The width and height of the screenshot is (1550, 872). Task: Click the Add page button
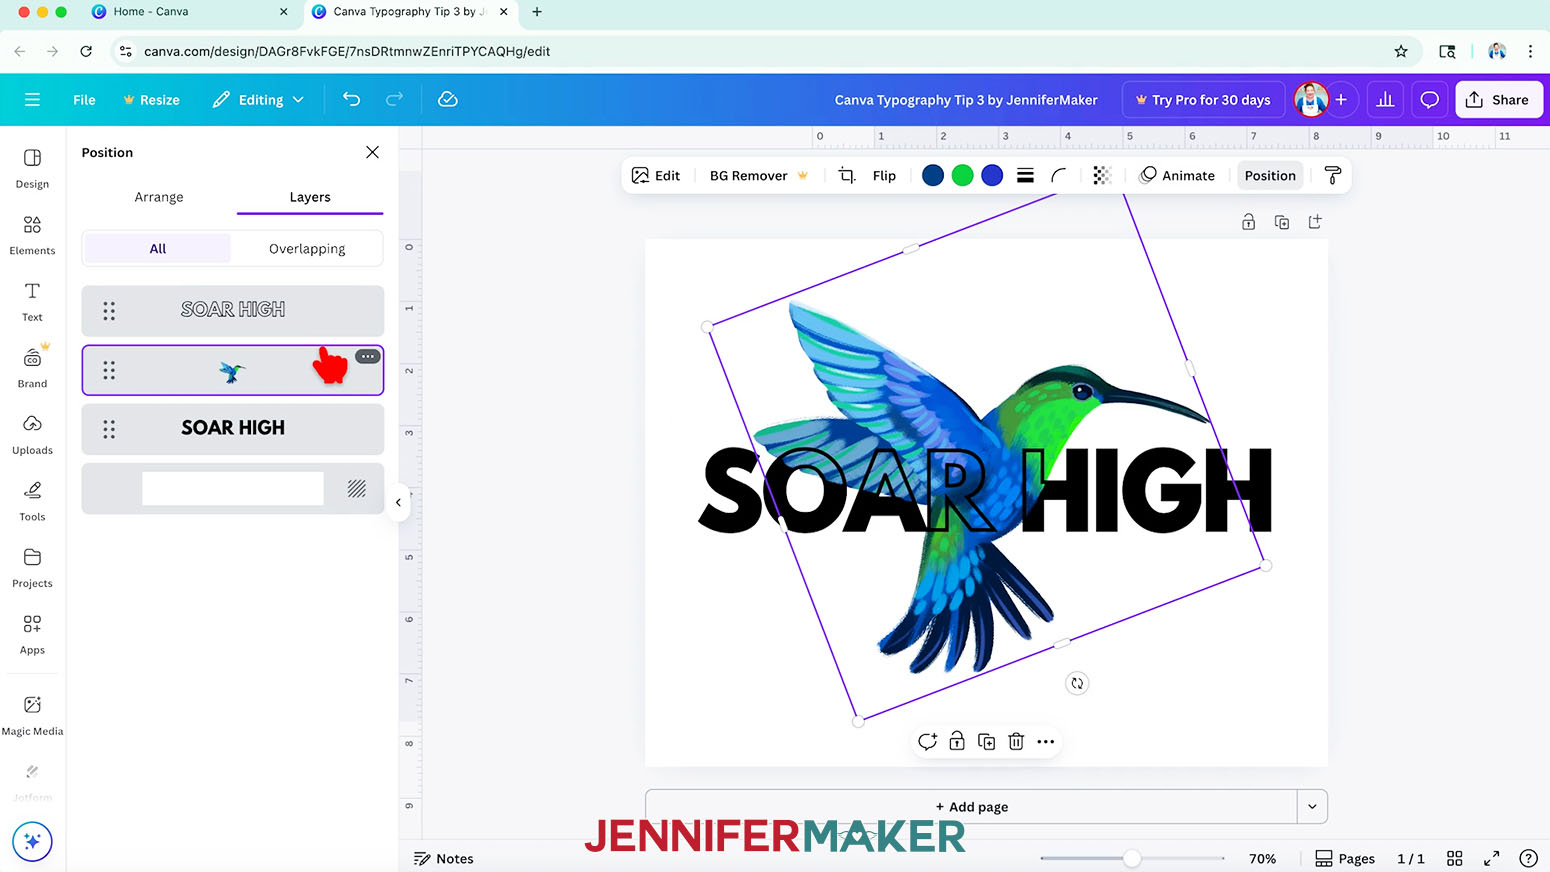click(x=971, y=806)
